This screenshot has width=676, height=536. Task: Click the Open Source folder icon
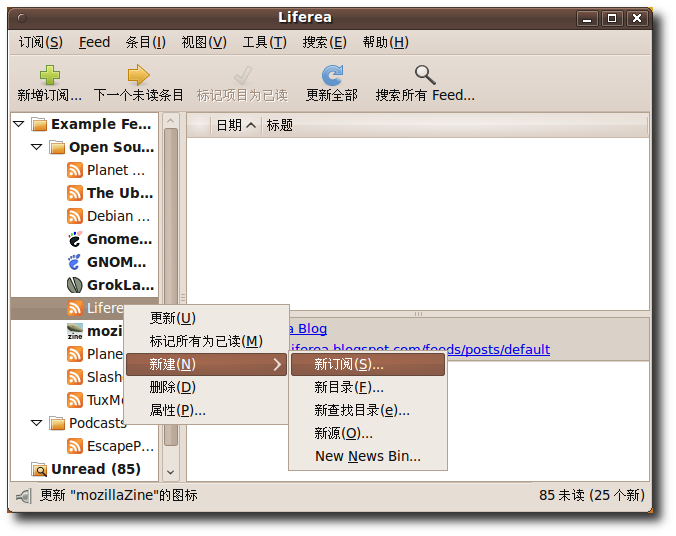coord(57,147)
